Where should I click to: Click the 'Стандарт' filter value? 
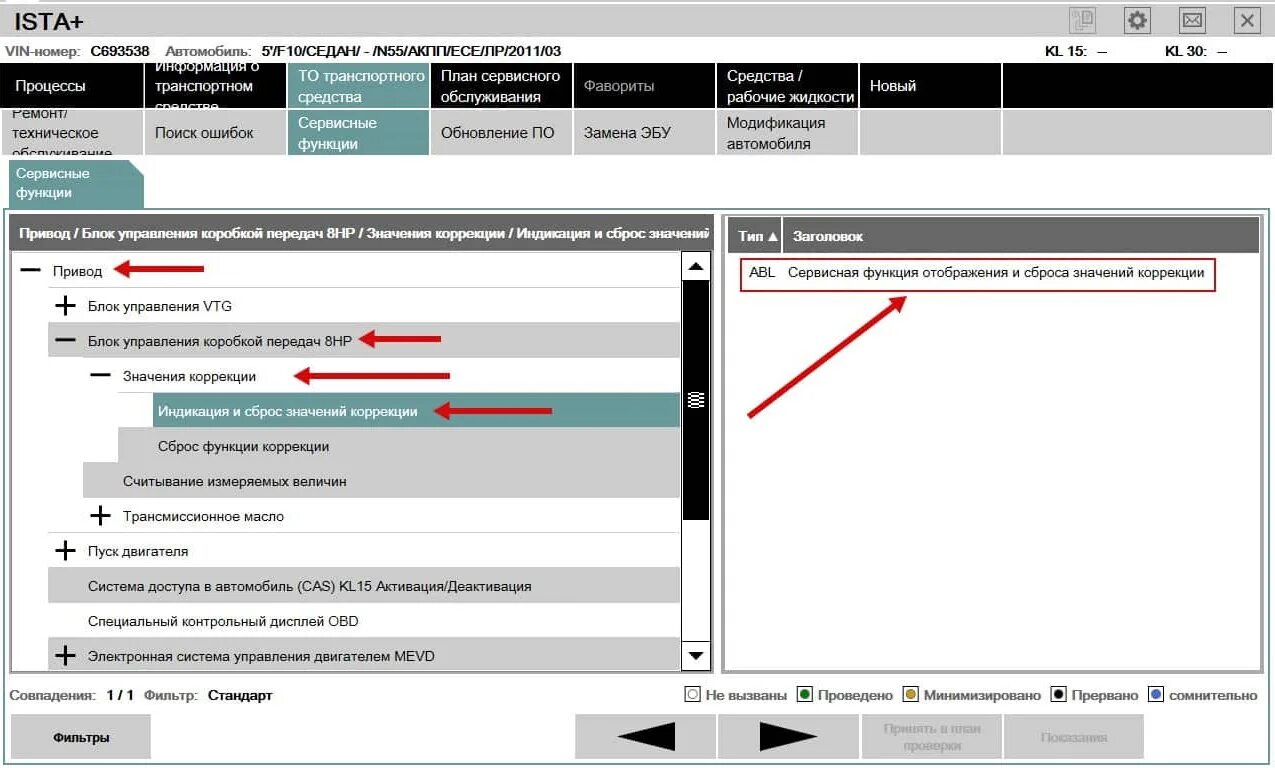[240, 695]
